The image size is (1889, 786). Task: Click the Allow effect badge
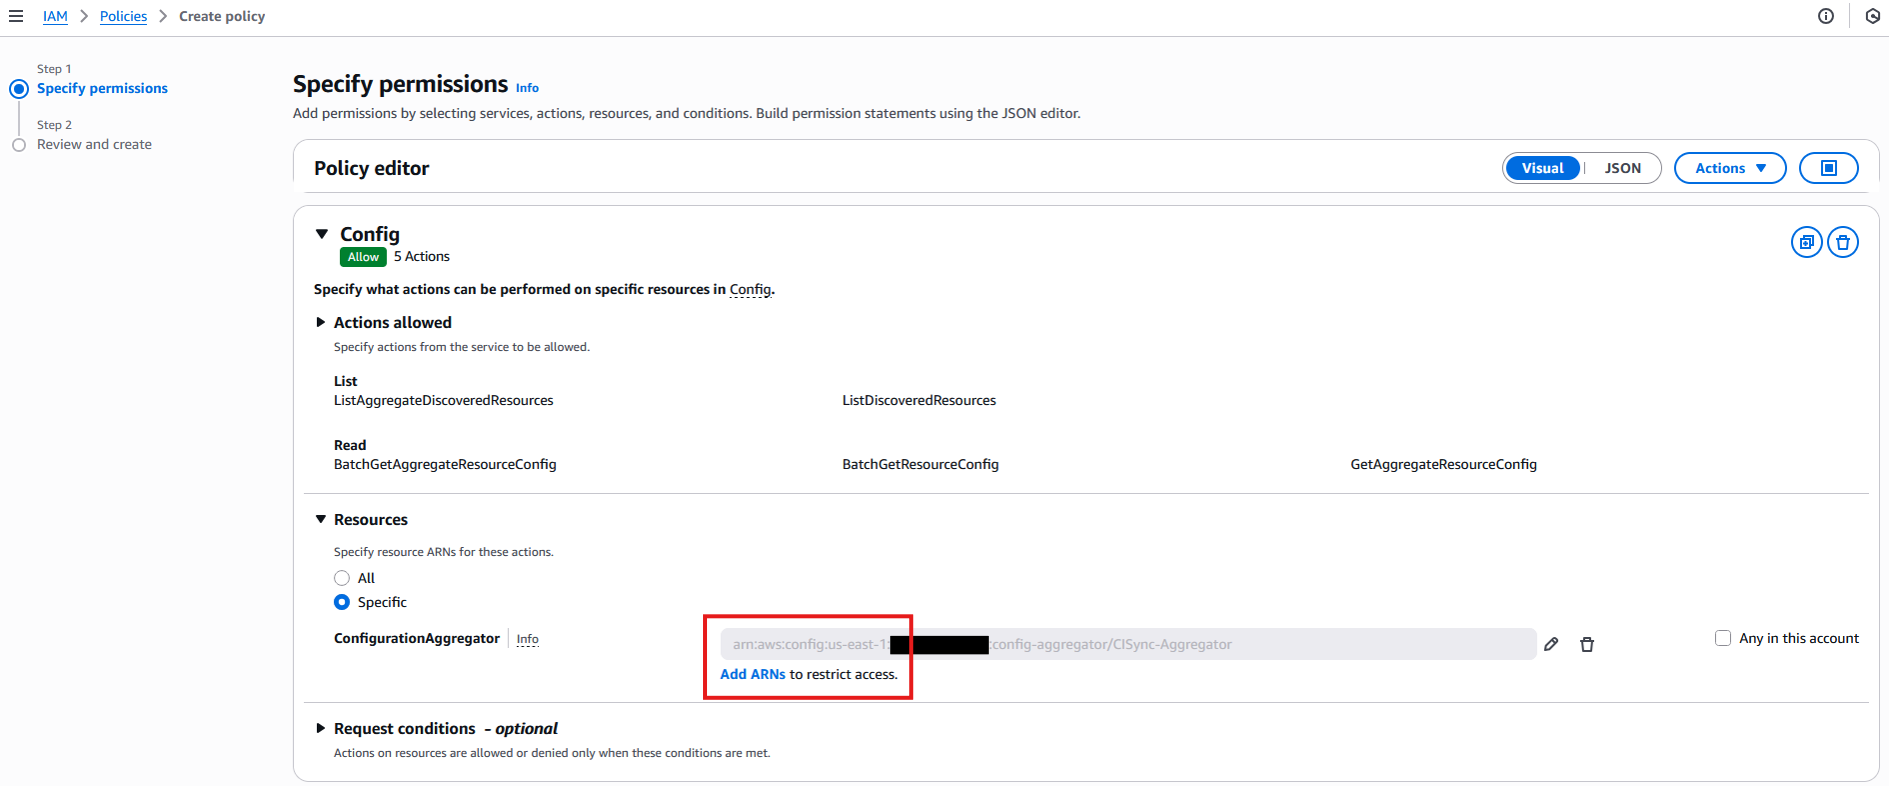[x=363, y=257]
